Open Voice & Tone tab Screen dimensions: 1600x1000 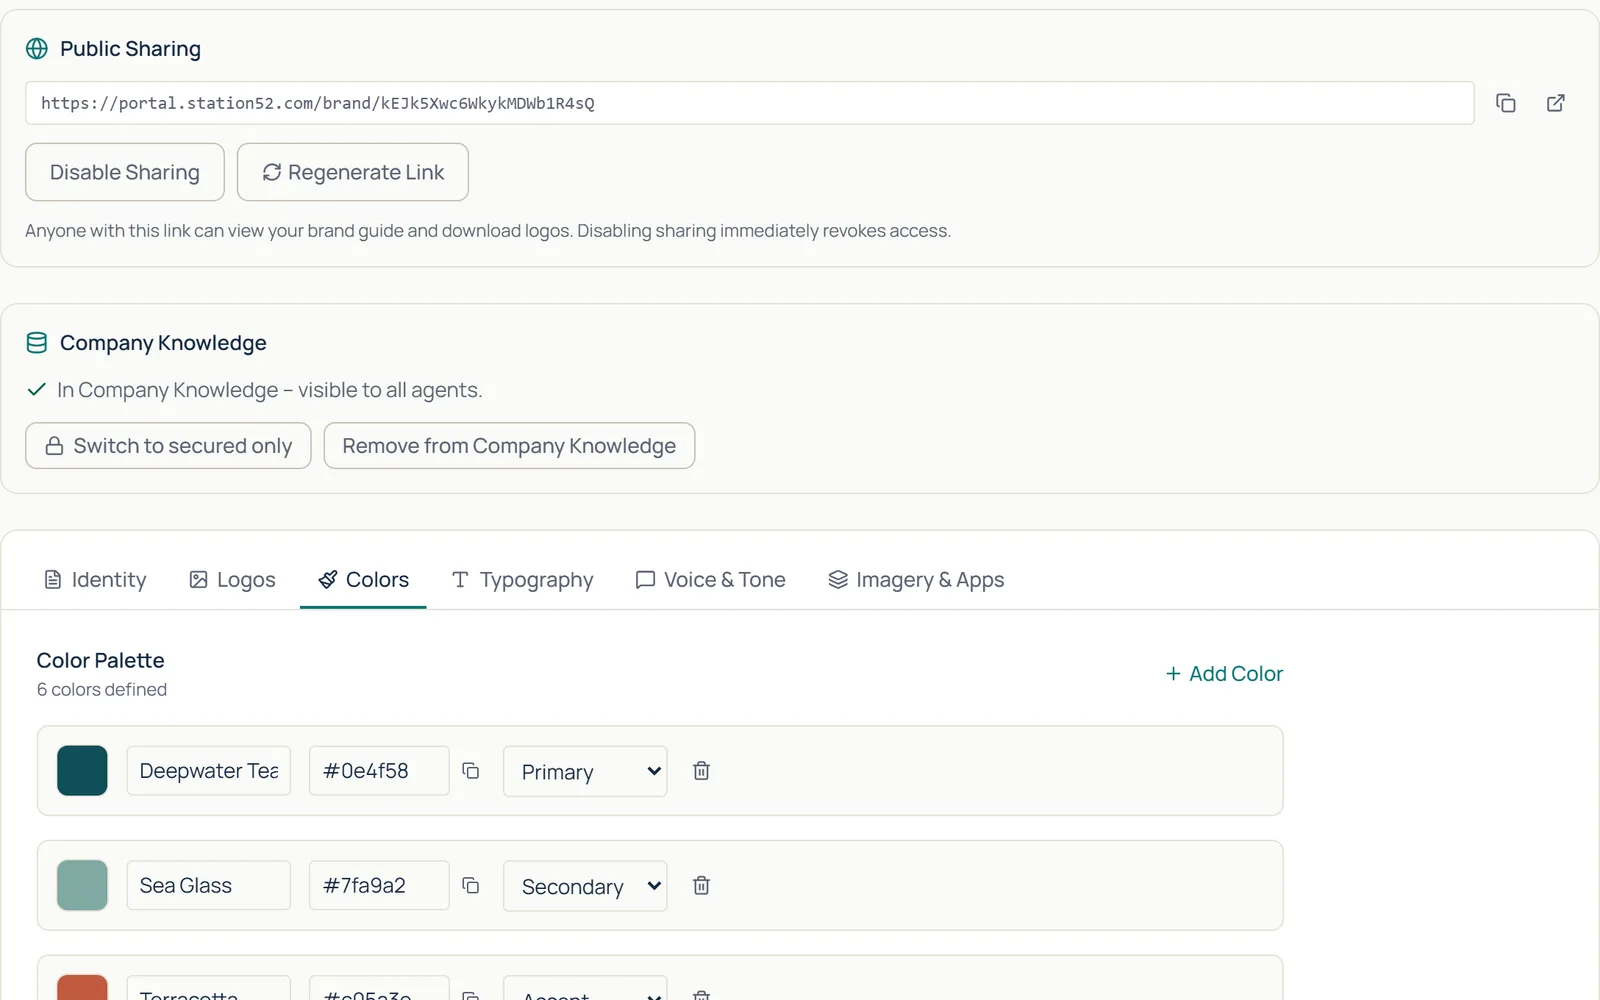tap(711, 580)
